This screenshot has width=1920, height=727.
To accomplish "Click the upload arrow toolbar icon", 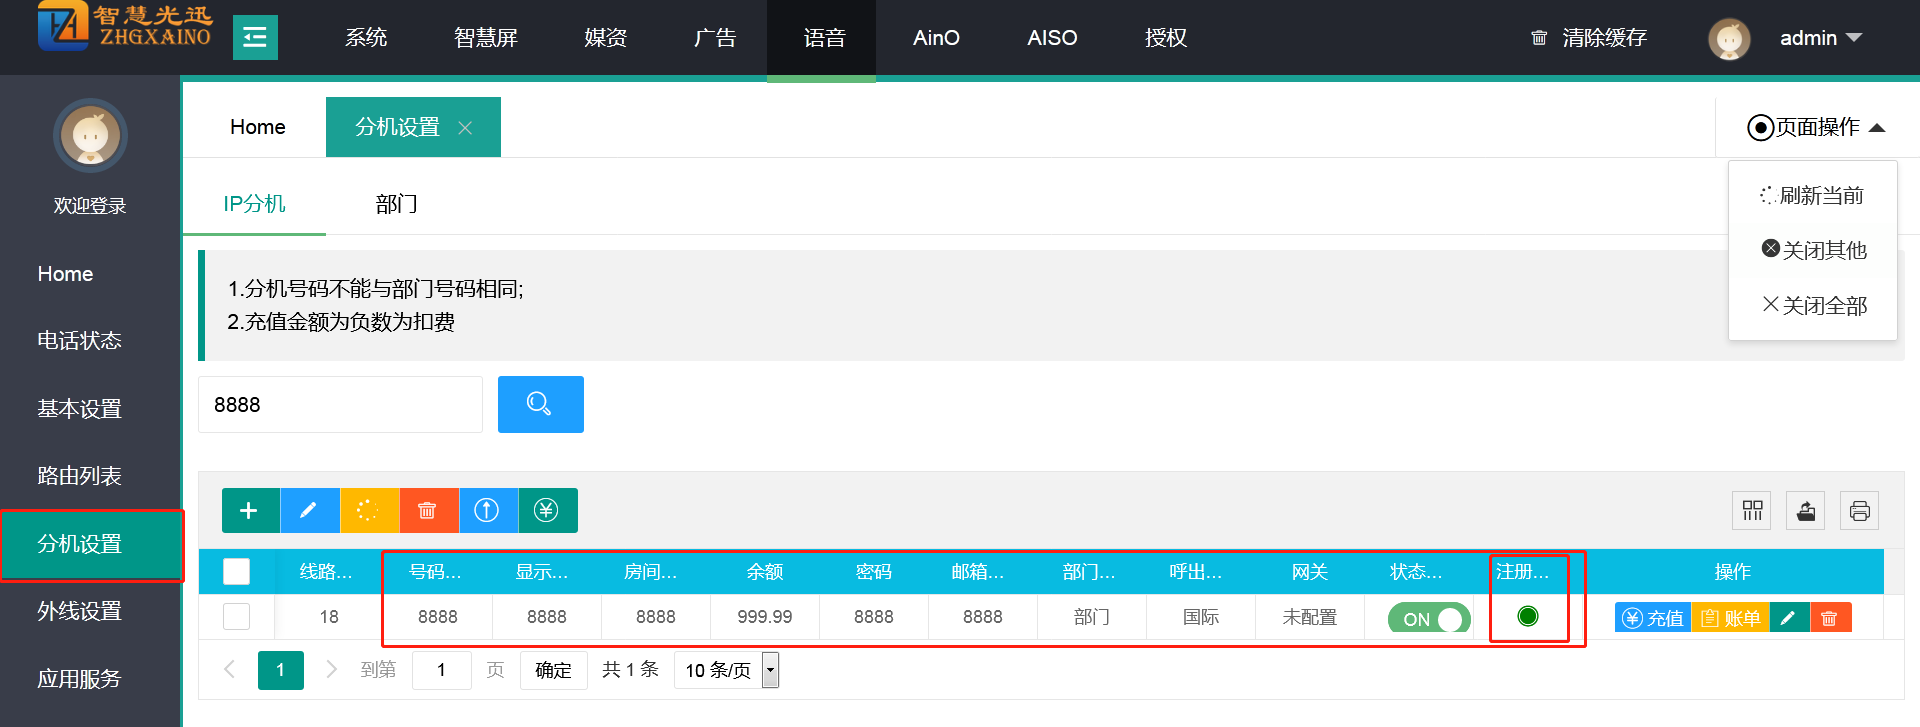I will pos(487,511).
